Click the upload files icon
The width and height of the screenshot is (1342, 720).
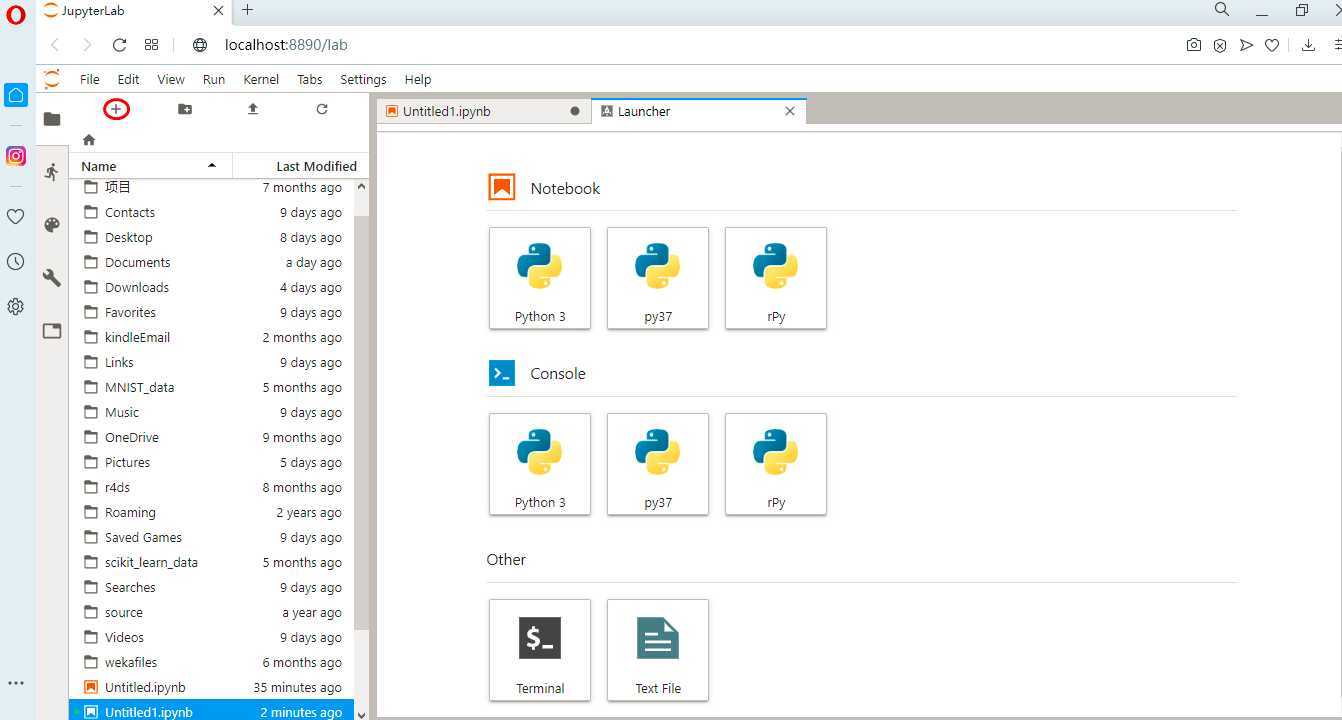[253, 109]
